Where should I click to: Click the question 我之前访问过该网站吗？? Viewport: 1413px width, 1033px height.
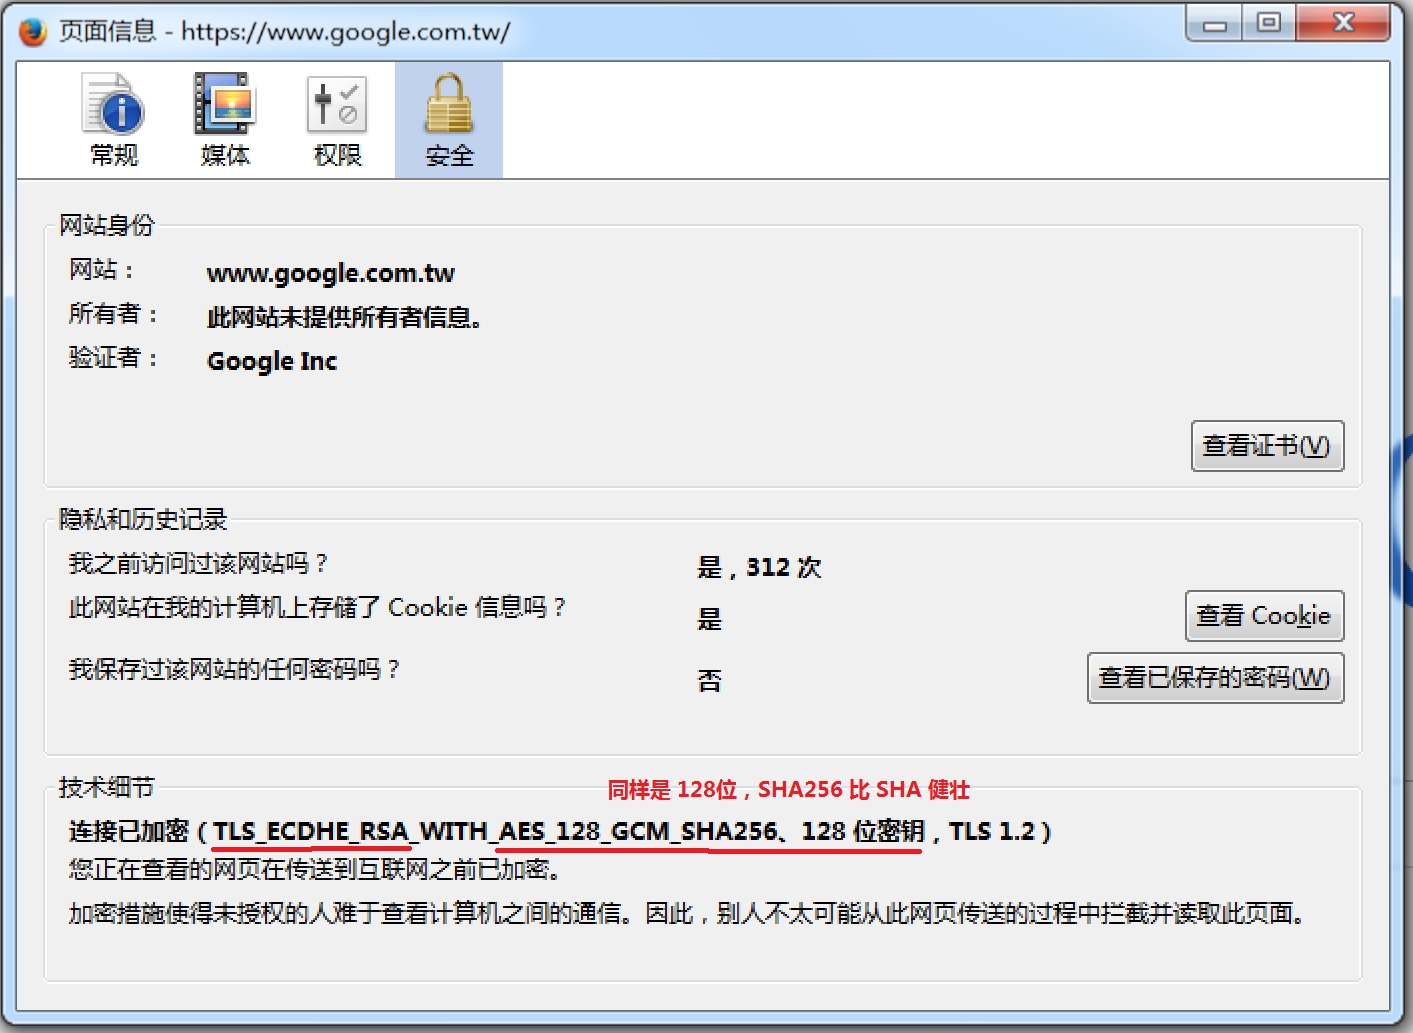click(x=198, y=563)
